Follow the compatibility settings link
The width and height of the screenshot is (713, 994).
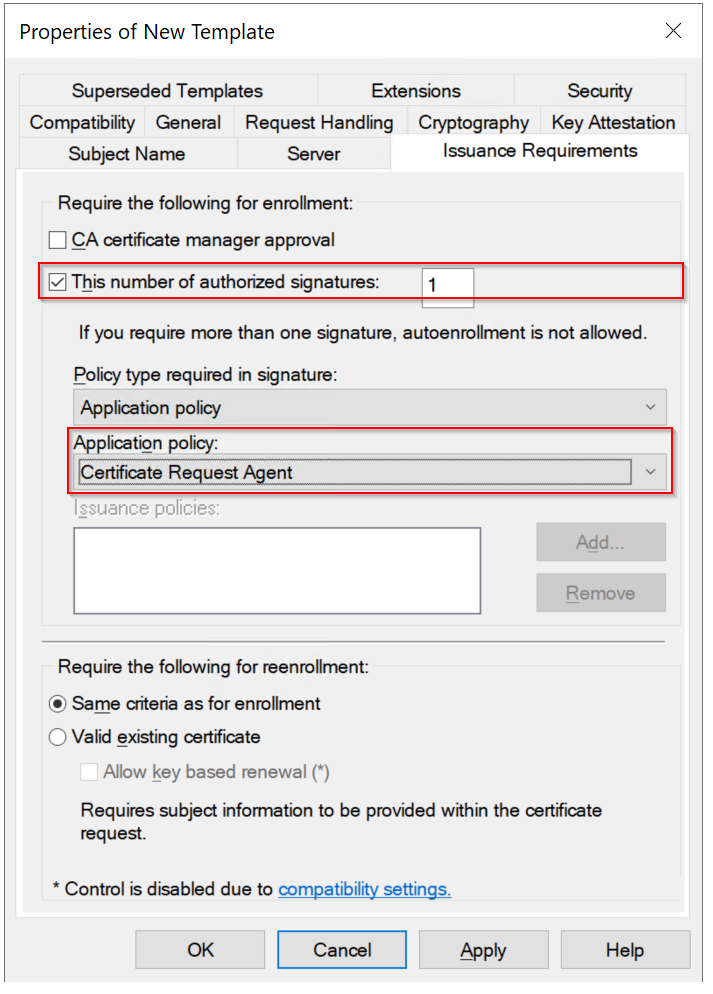point(364,889)
